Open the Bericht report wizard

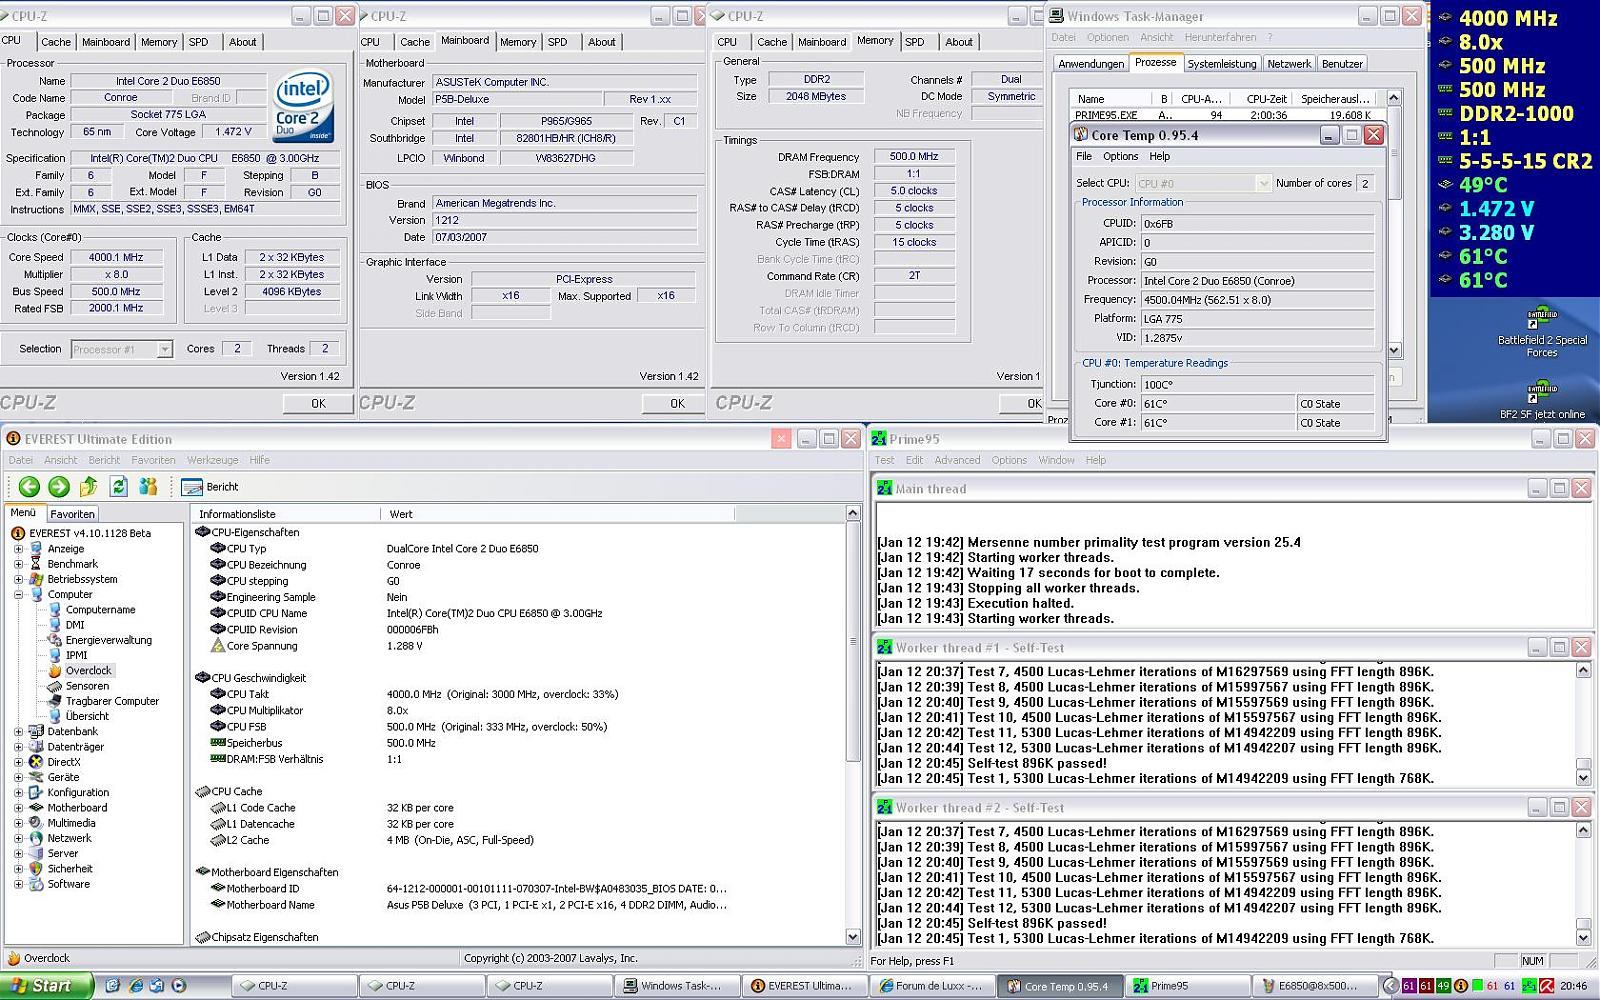click(211, 487)
